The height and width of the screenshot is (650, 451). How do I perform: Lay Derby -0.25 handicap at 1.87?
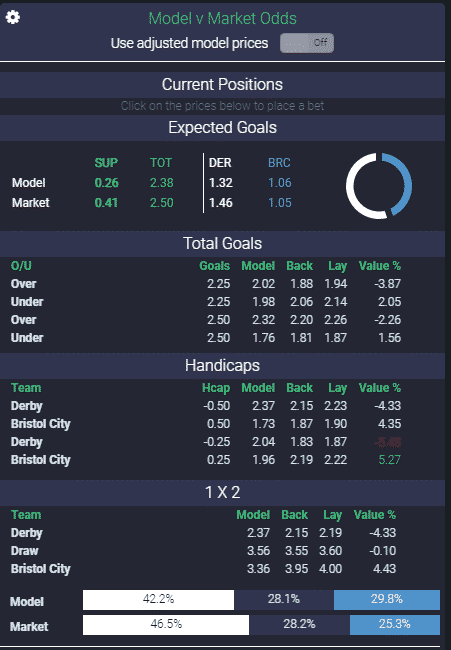335,441
